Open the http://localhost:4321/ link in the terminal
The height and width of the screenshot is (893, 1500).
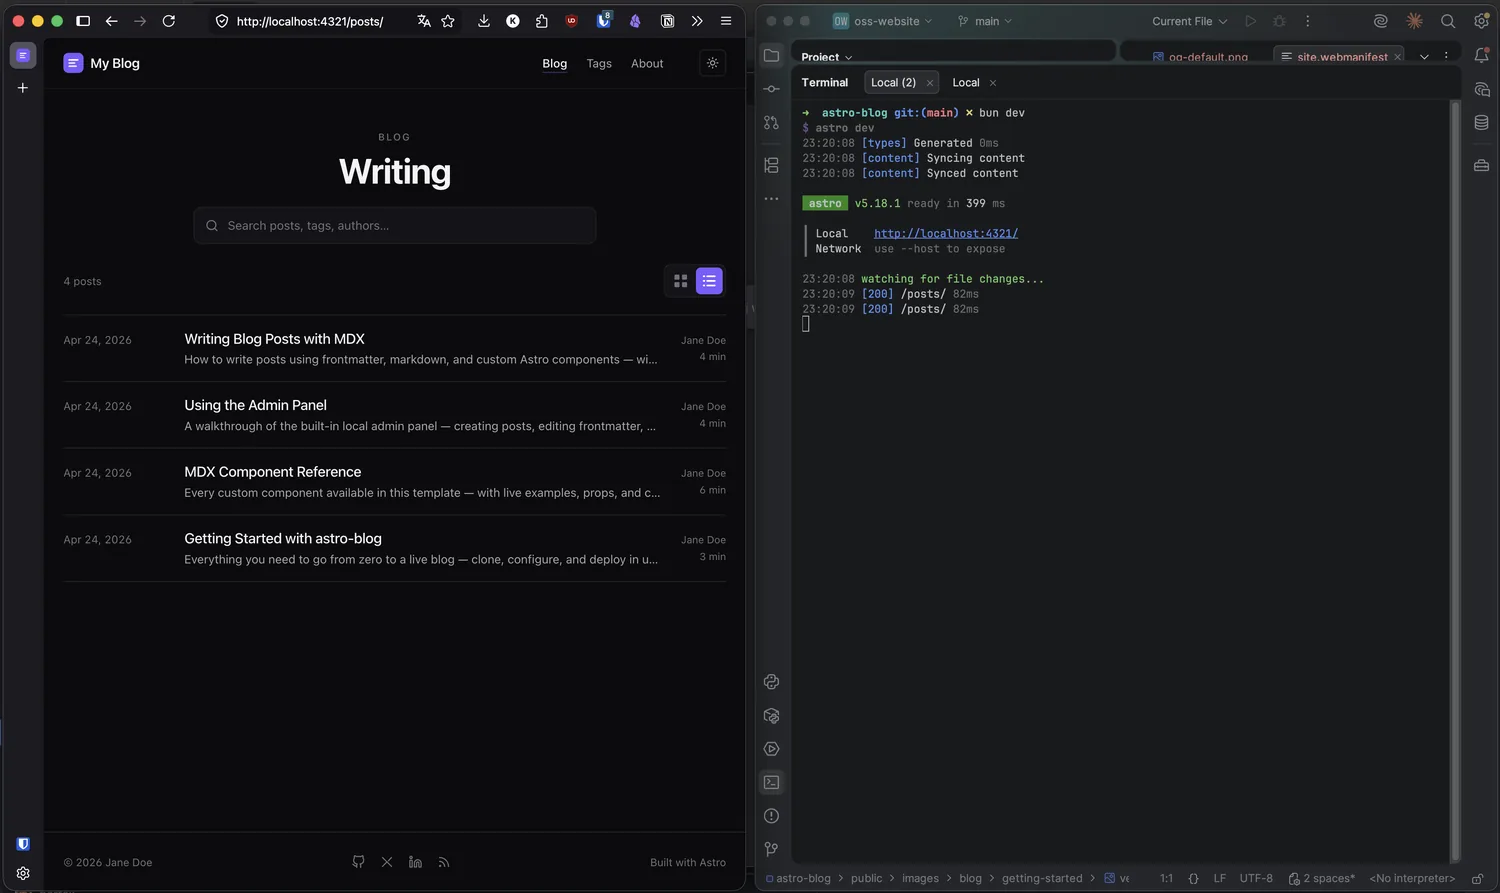945,233
